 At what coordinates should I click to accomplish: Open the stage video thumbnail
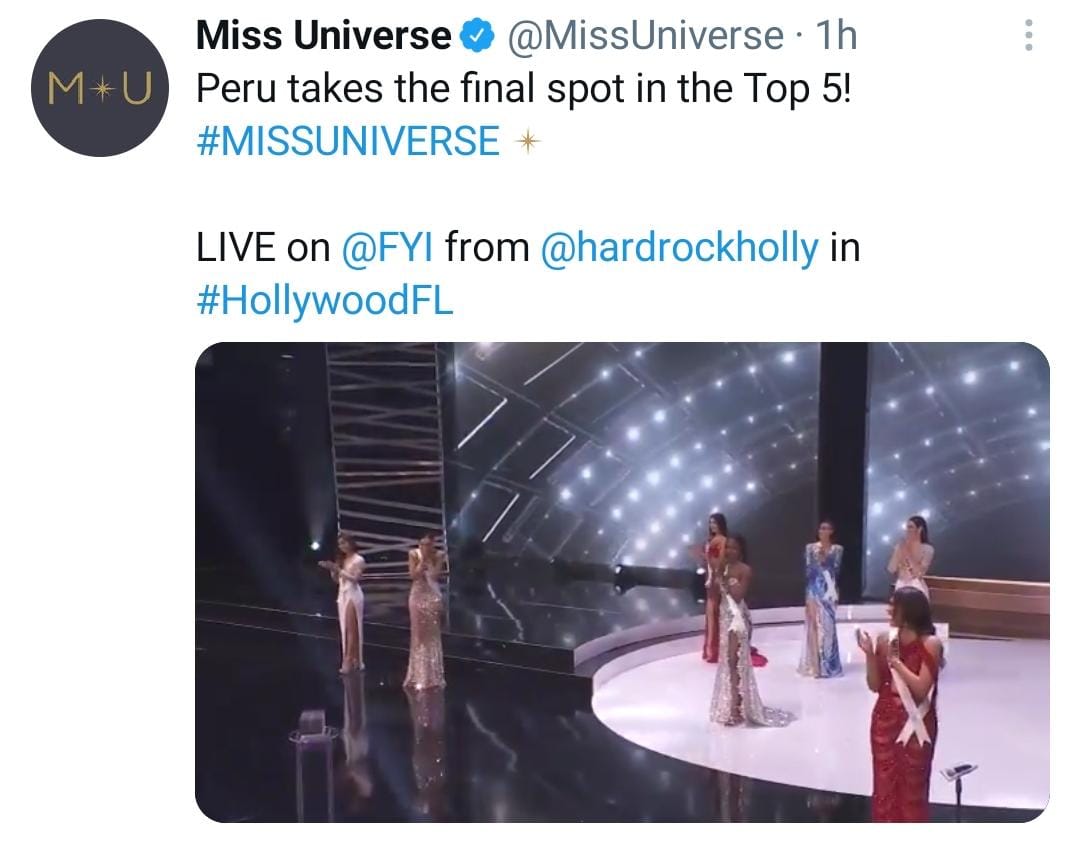point(621,582)
